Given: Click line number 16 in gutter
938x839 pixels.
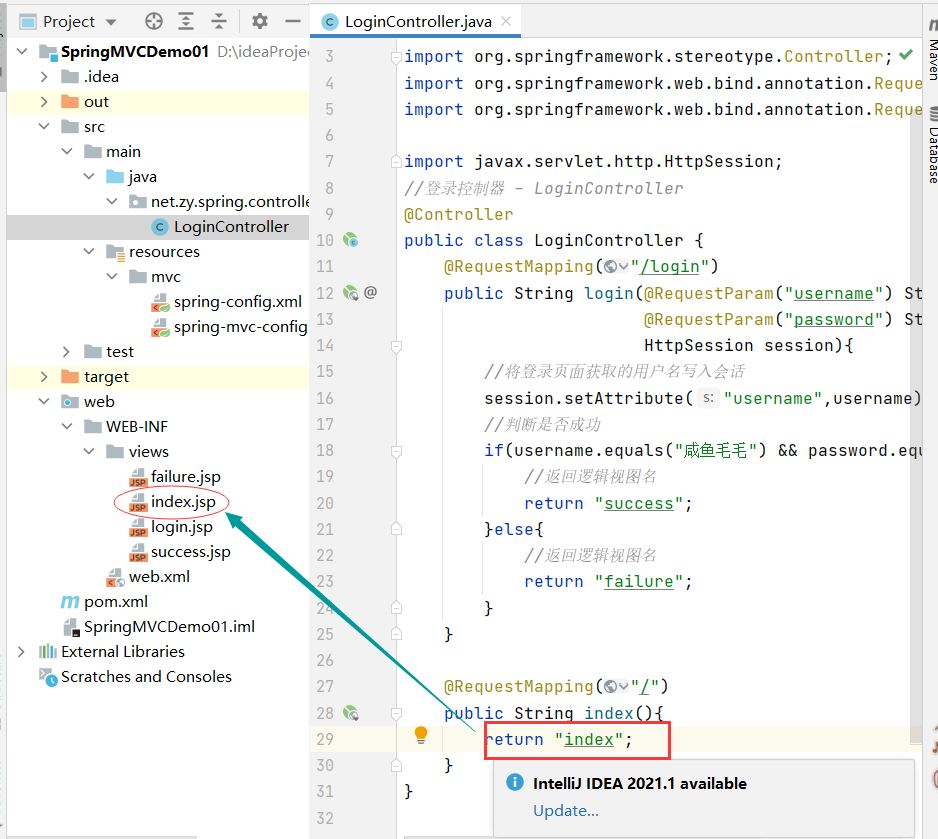Looking at the screenshot, I should (325, 398).
